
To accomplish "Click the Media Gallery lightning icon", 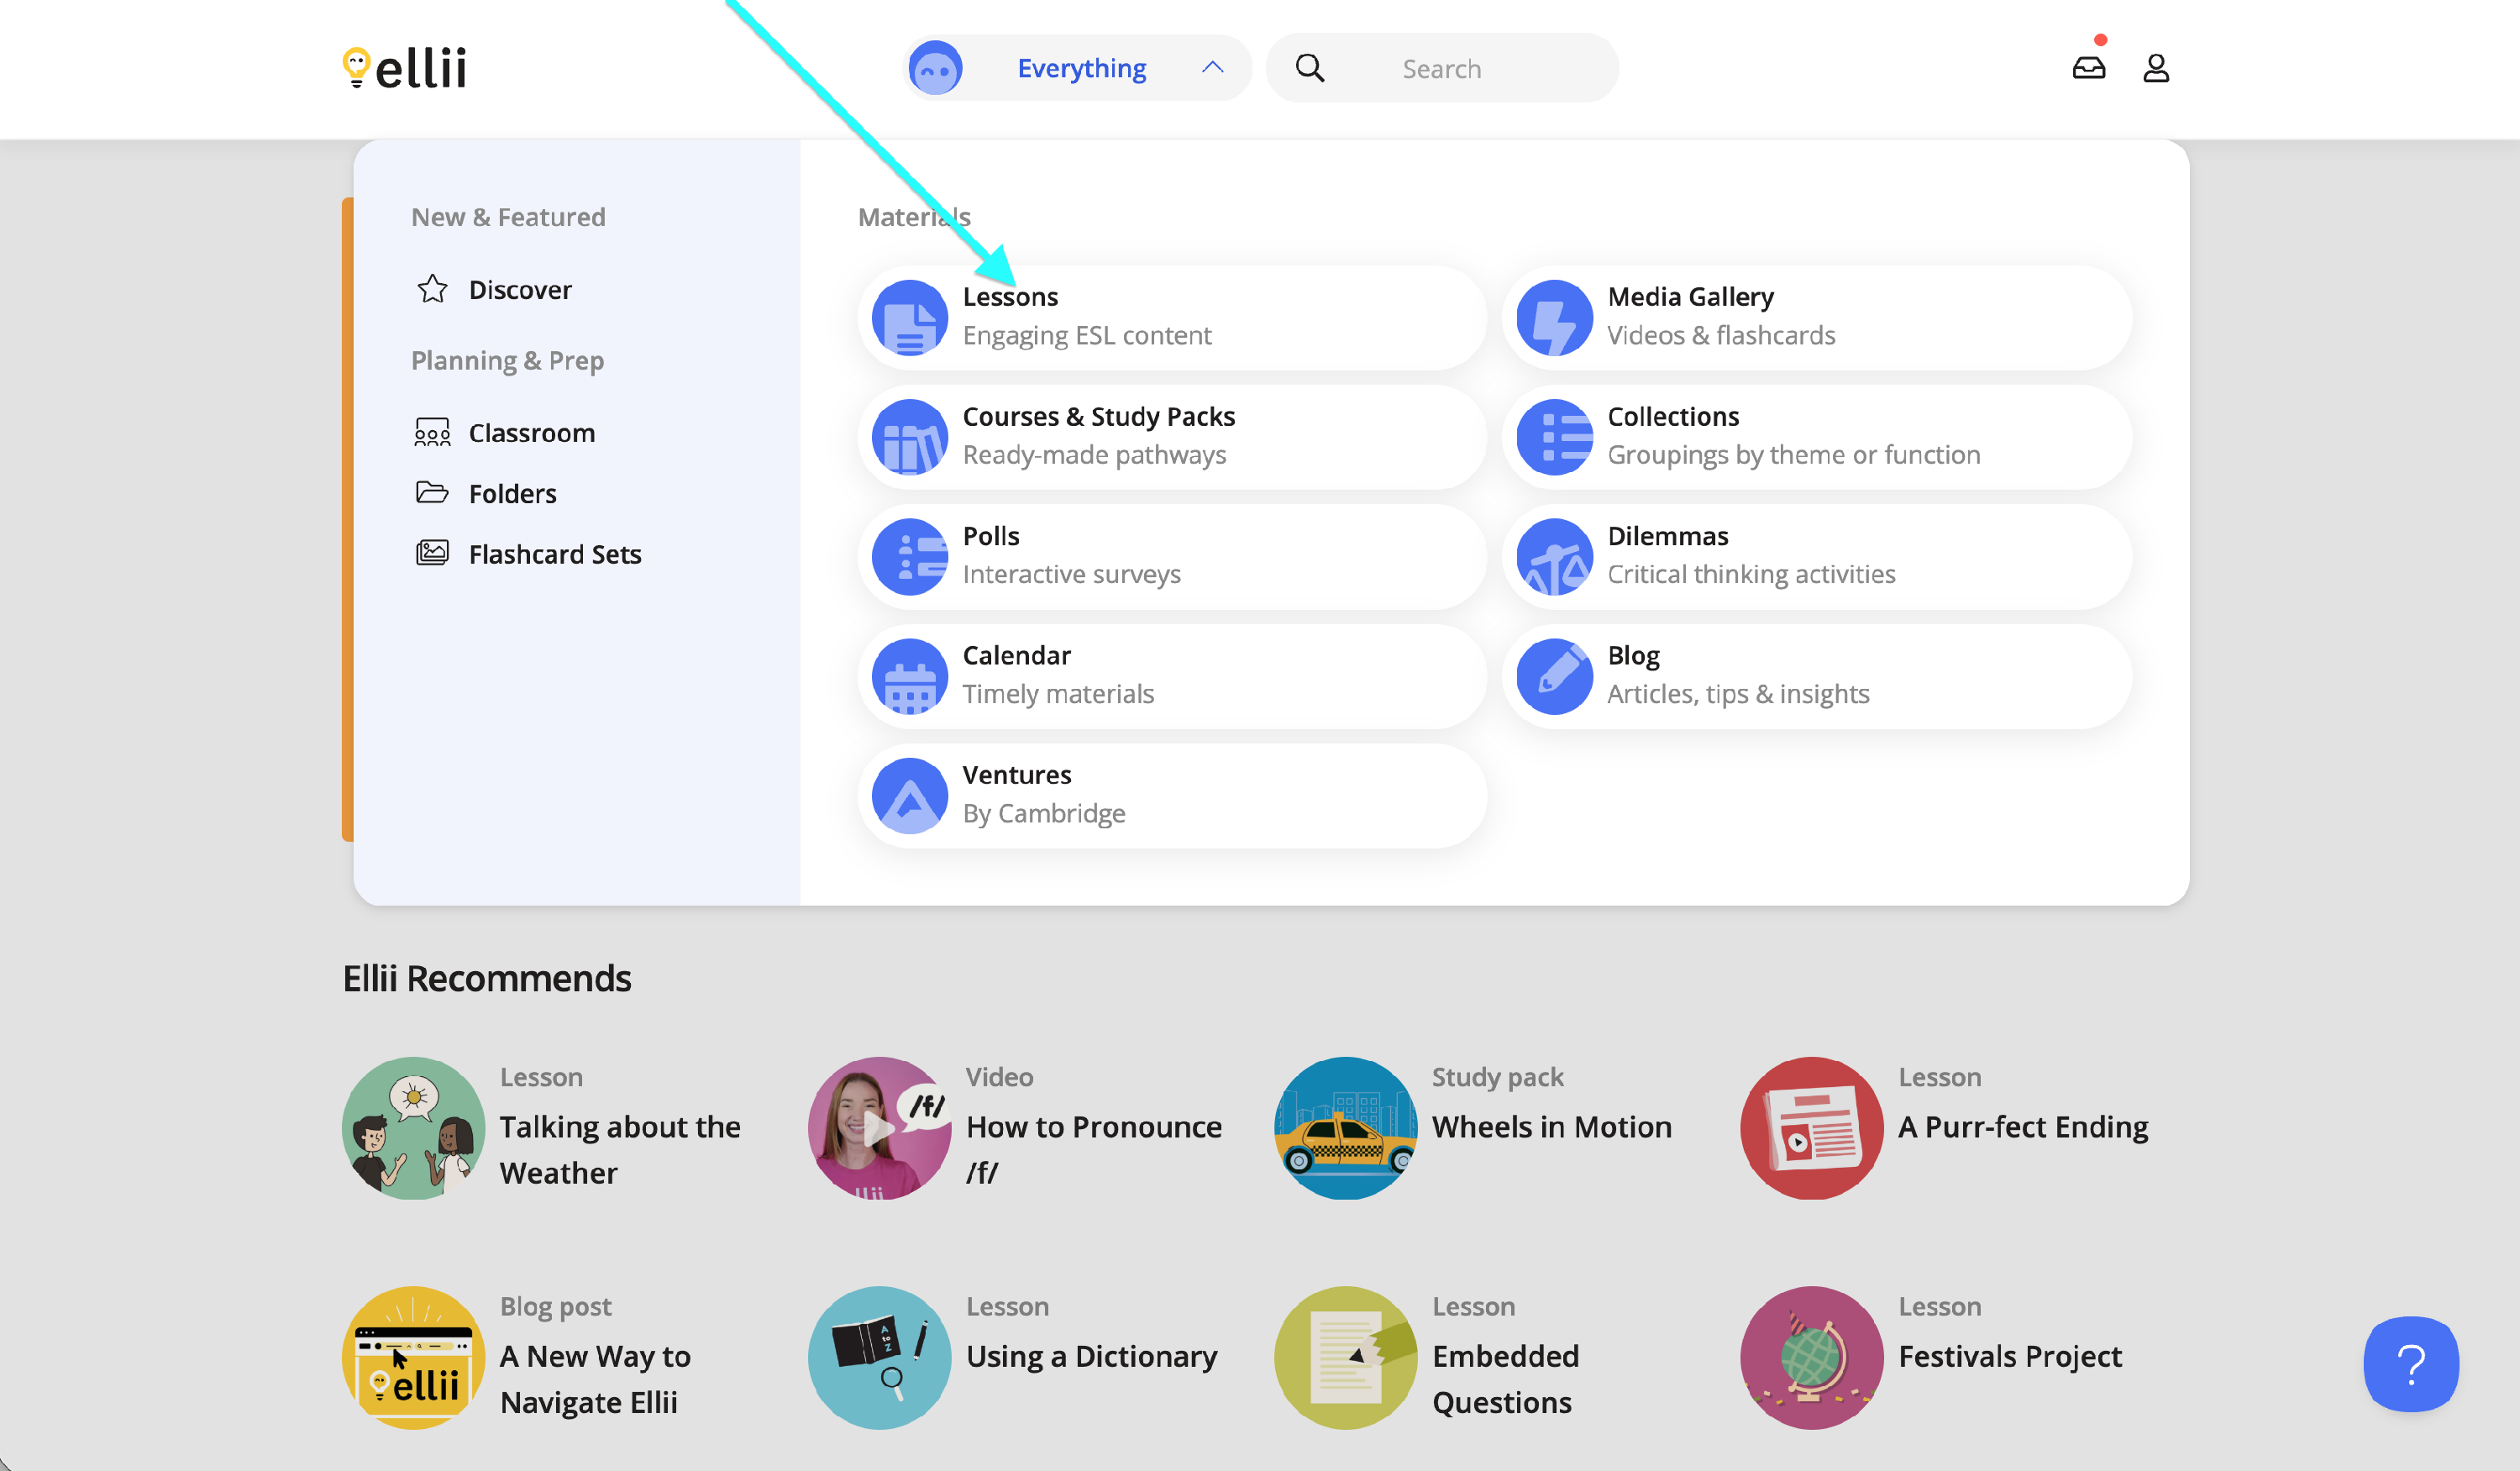I will point(1554,318).
